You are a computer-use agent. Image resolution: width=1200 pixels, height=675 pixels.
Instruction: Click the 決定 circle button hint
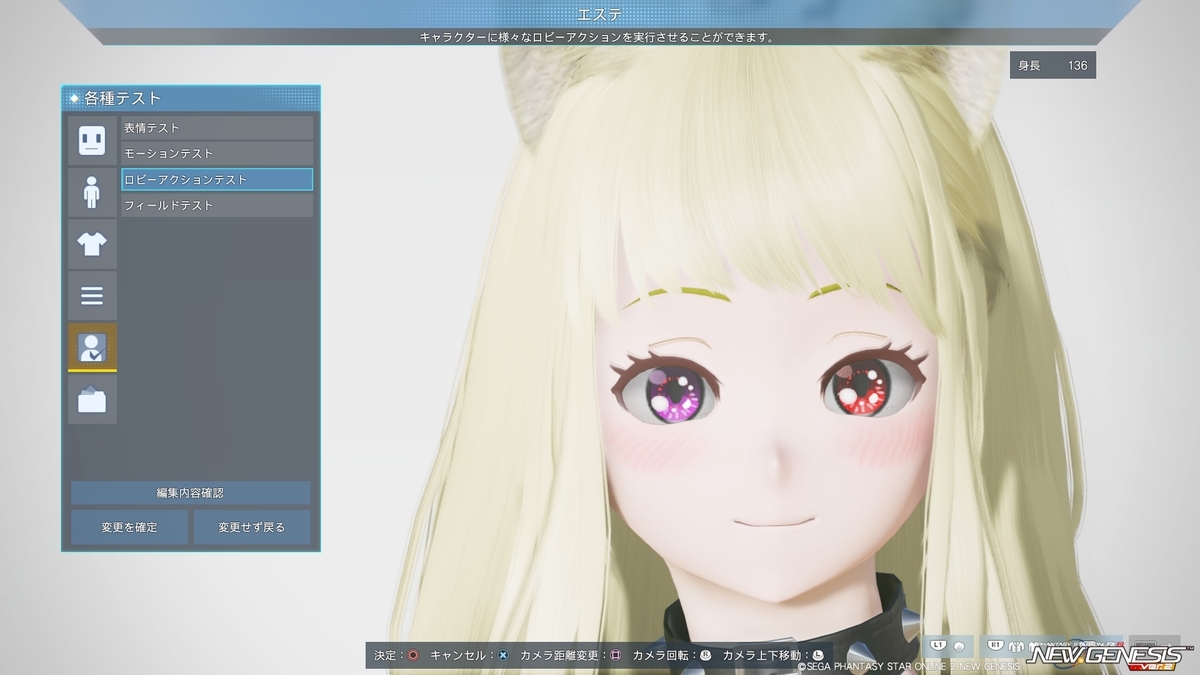(x=412, y=655)
